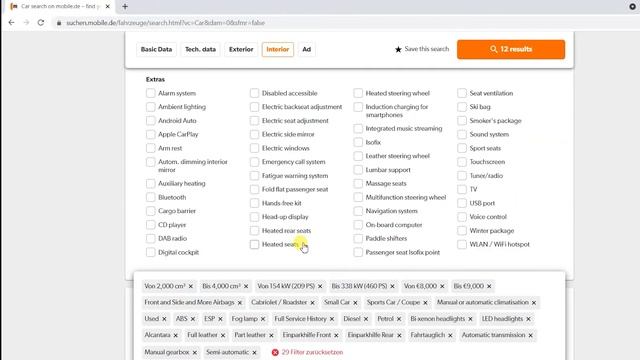The height and width of the screenshot is (360, 640).
Task: Remove the Full Service History filter
Action: click(332, 319)
